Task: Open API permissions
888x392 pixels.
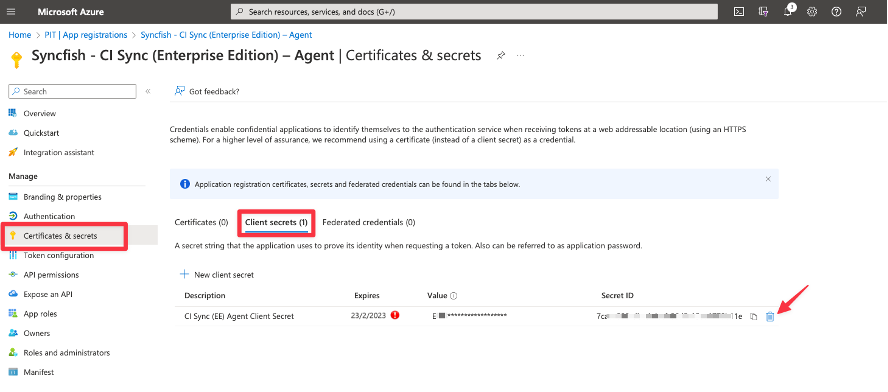Action: coord(51,275)
